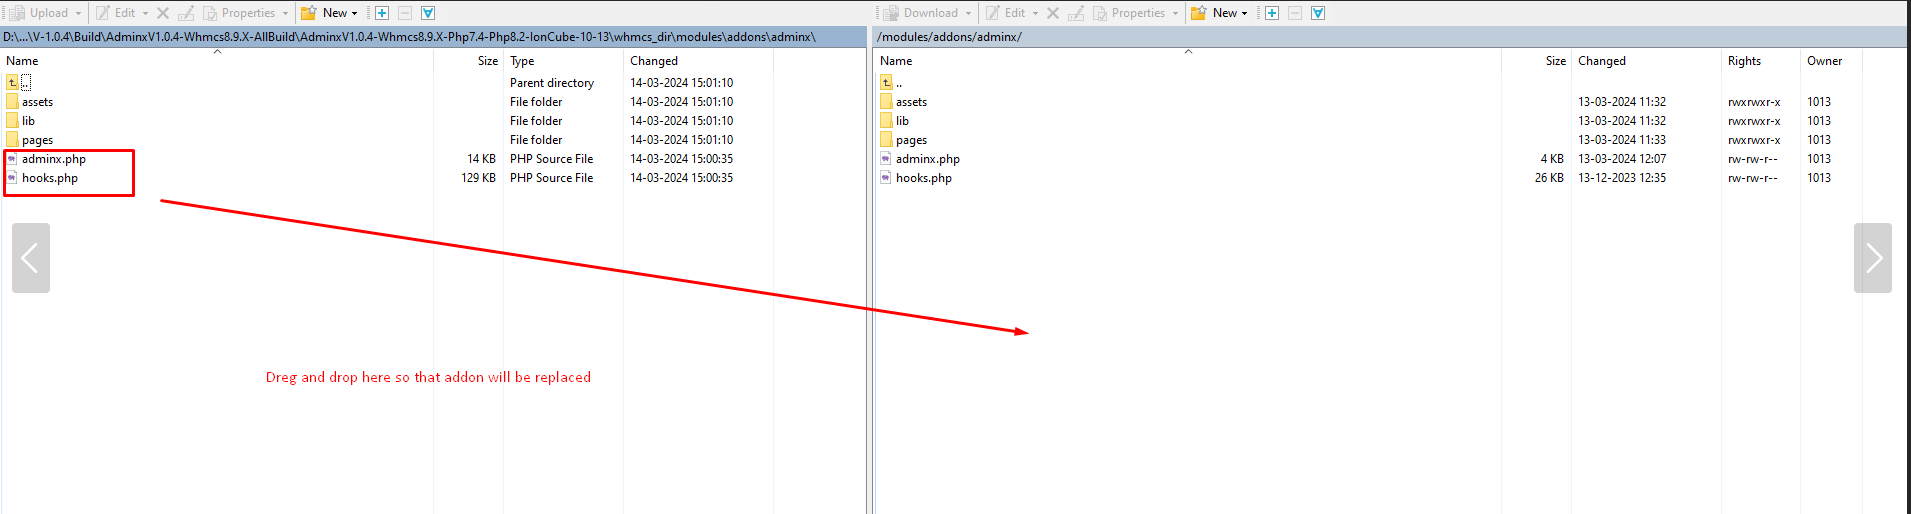Image resolution: width=1911 pixels, height=514 pixels.
Task: Click the Select Files plus icon in remote panel toolbar
Action: coord(1272,13)
